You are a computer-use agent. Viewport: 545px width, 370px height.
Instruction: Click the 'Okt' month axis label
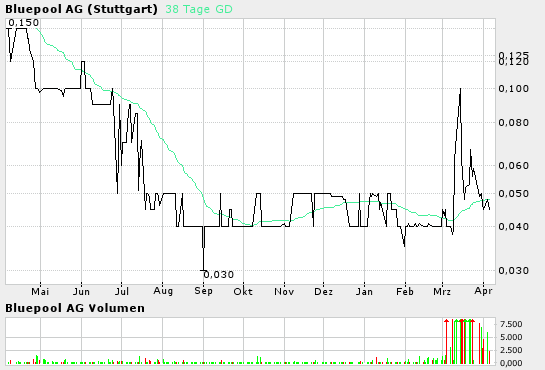(x=243, y=291)
